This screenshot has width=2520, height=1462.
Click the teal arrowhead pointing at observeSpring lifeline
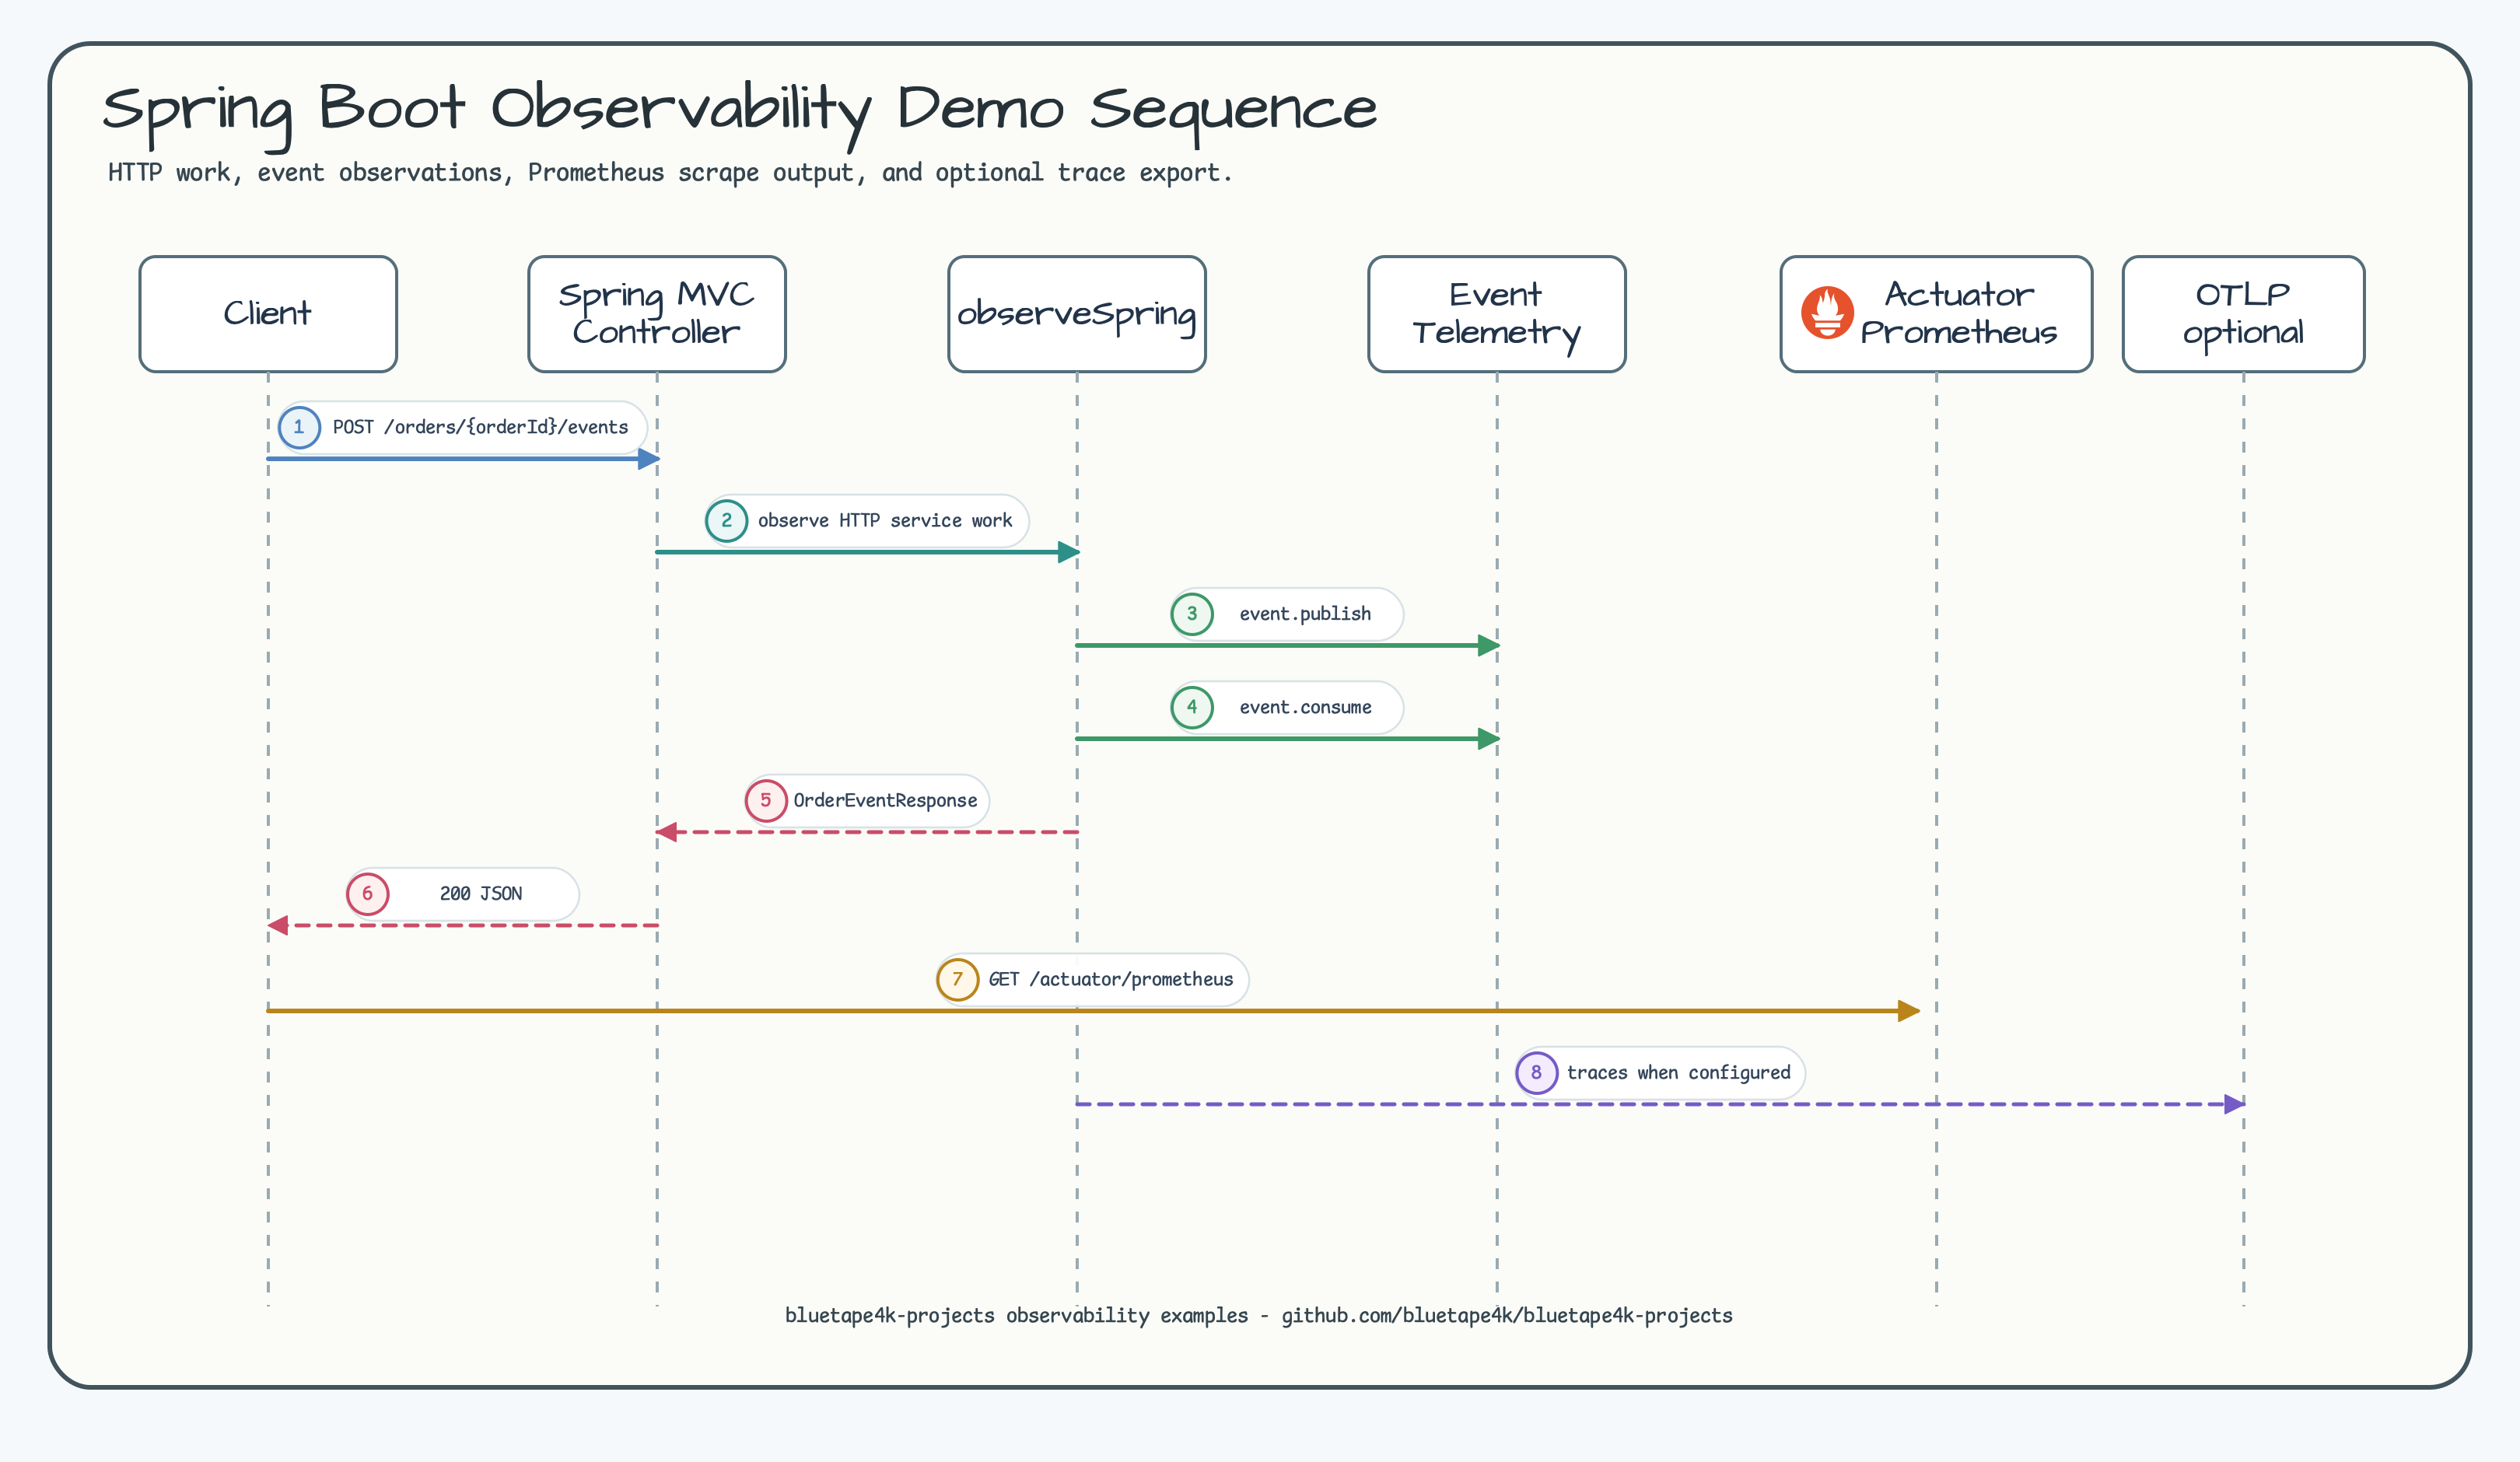point(1069,552)
